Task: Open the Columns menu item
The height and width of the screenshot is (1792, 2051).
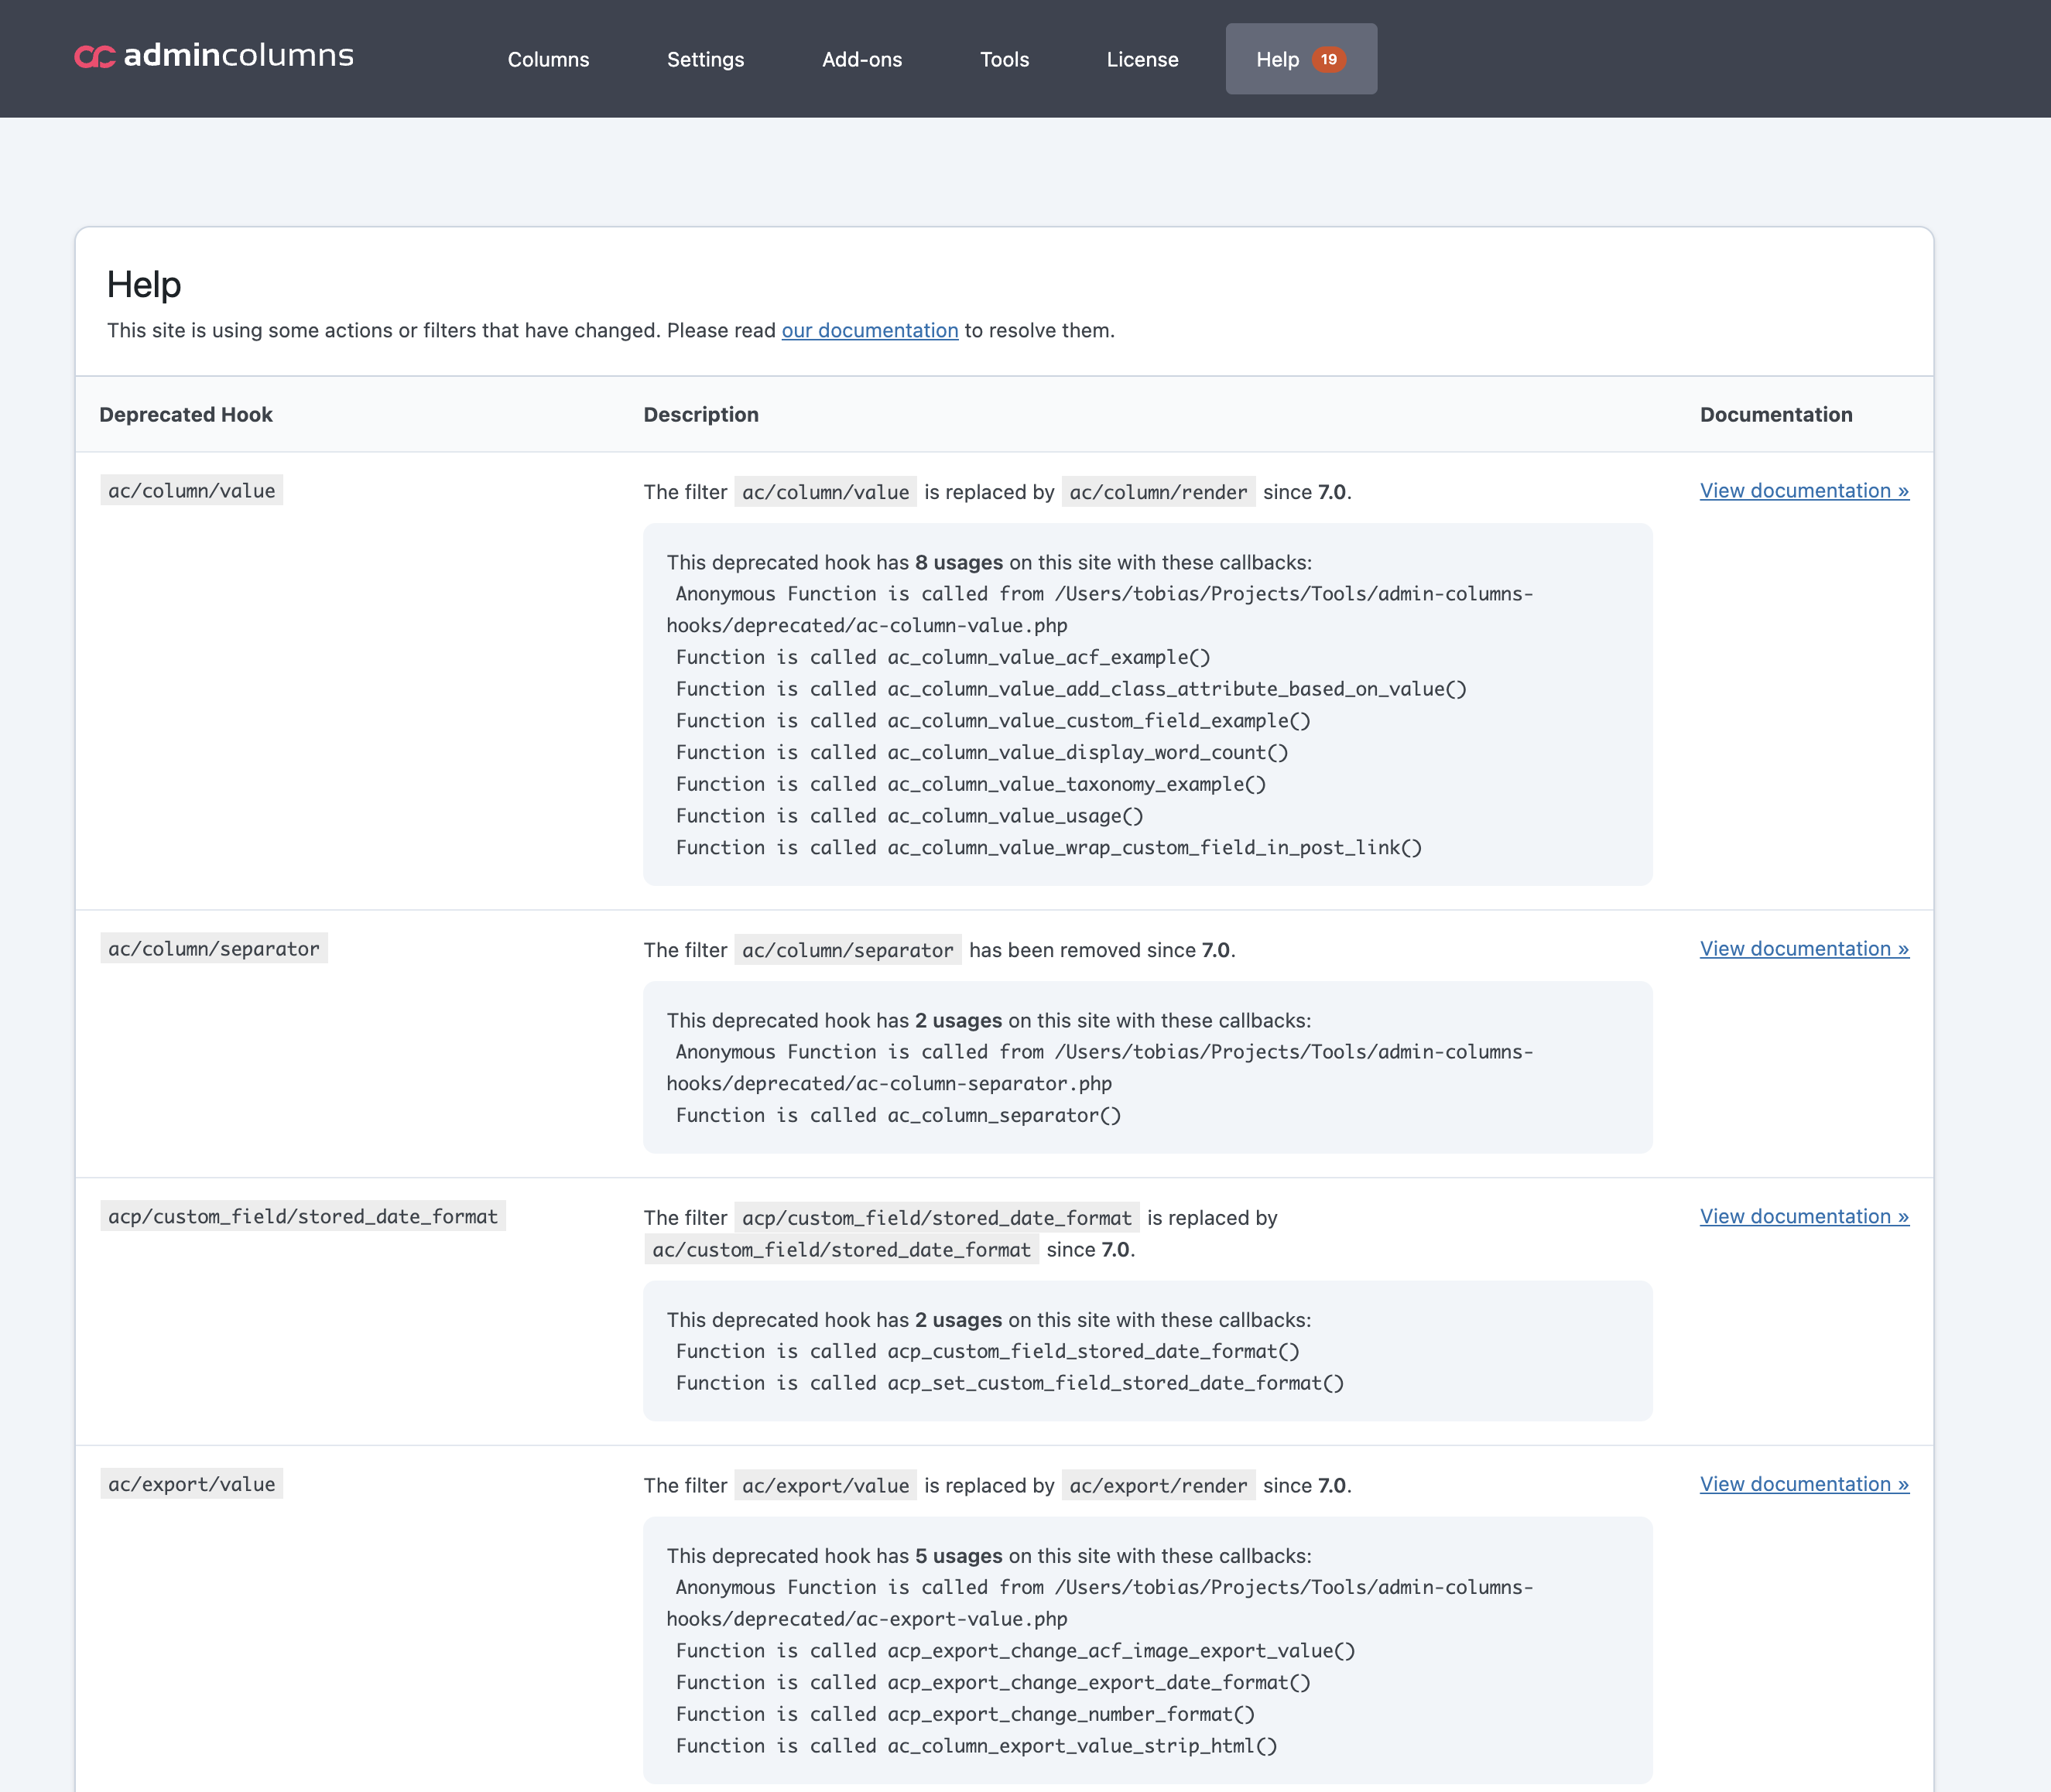Action: (548, 59)
